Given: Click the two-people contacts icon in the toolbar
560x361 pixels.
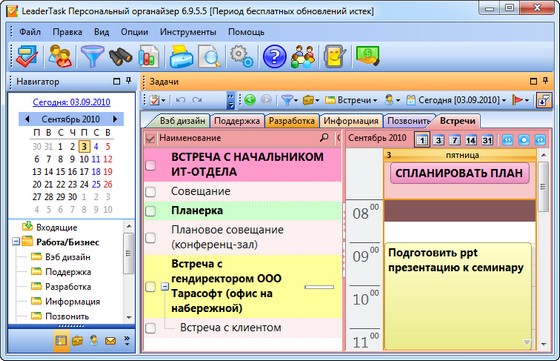Looking at the screenshot, I should (60, 56).
